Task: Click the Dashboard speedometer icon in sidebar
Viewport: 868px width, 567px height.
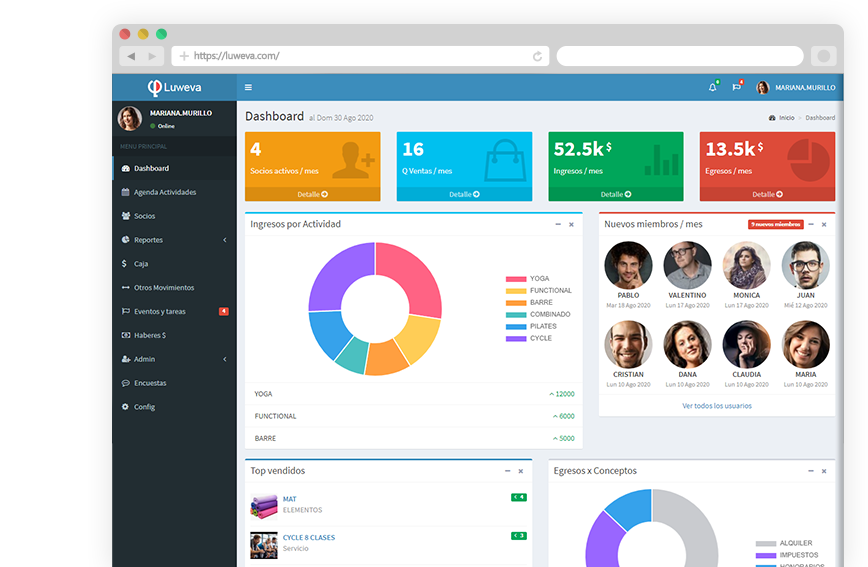Action: pyautogui.click(x=126, y=168)
